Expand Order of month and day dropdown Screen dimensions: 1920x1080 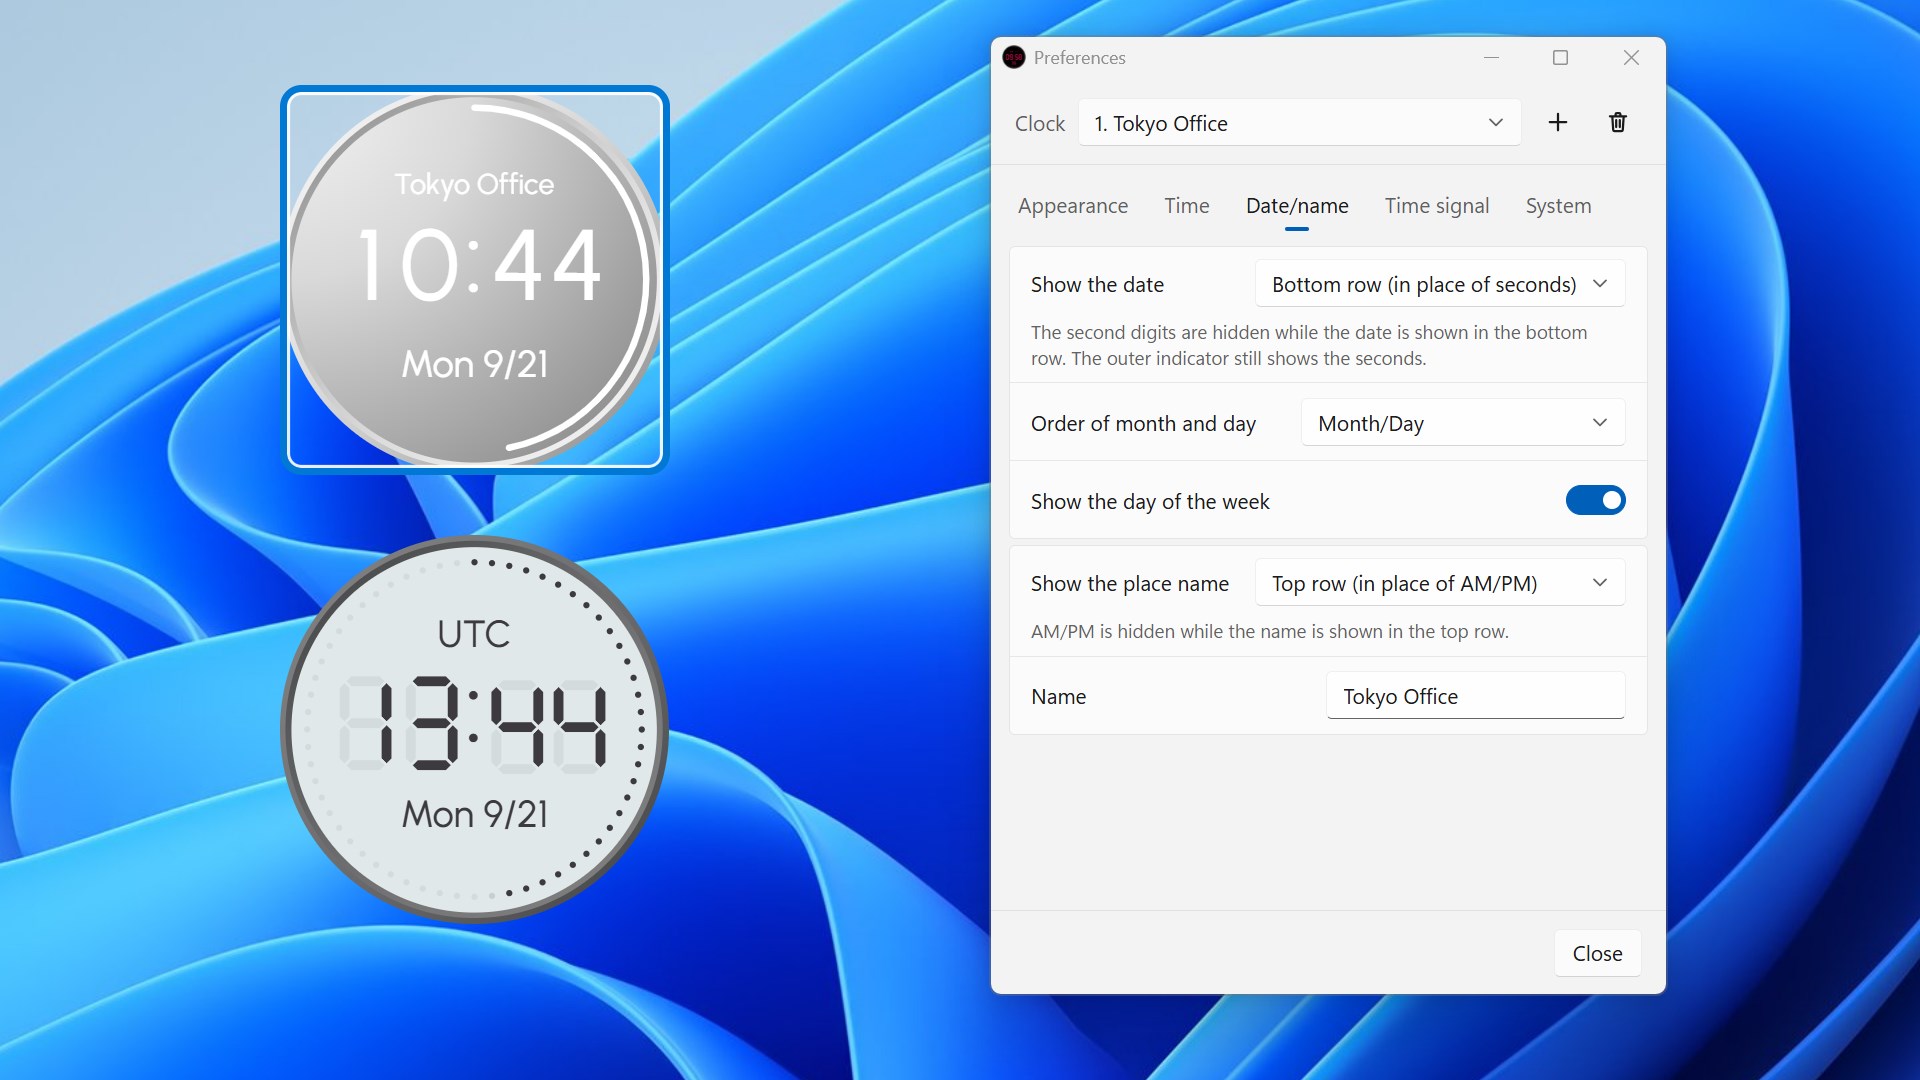pyautogui.click(x=1462, y=423)
